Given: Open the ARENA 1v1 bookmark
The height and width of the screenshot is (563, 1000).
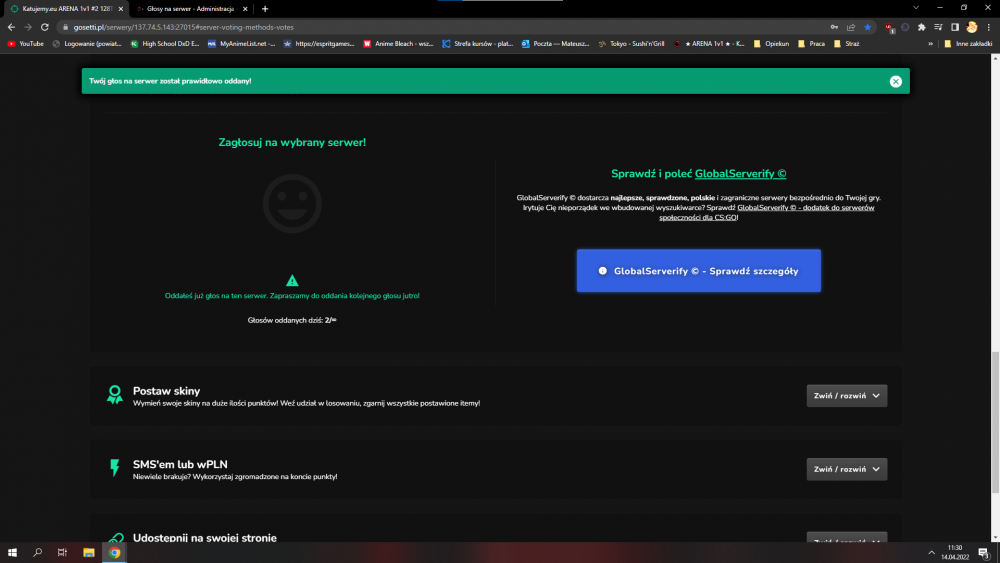Looking at the screenshot, I should point(709,44).
